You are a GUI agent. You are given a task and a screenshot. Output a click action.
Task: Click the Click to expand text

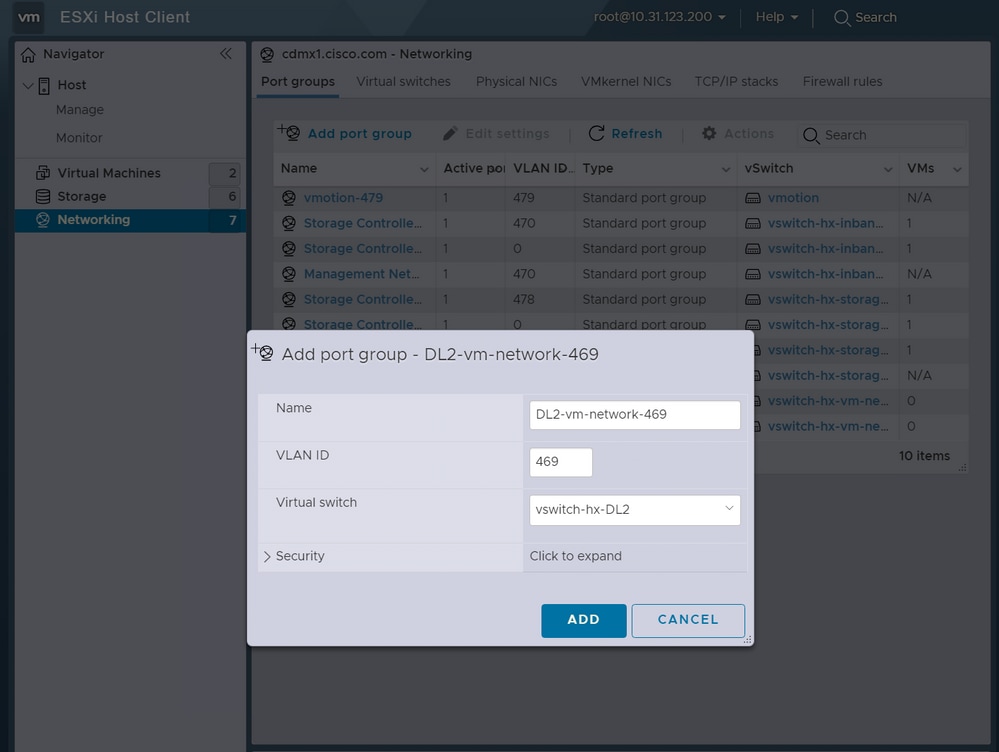coord(575,556)
